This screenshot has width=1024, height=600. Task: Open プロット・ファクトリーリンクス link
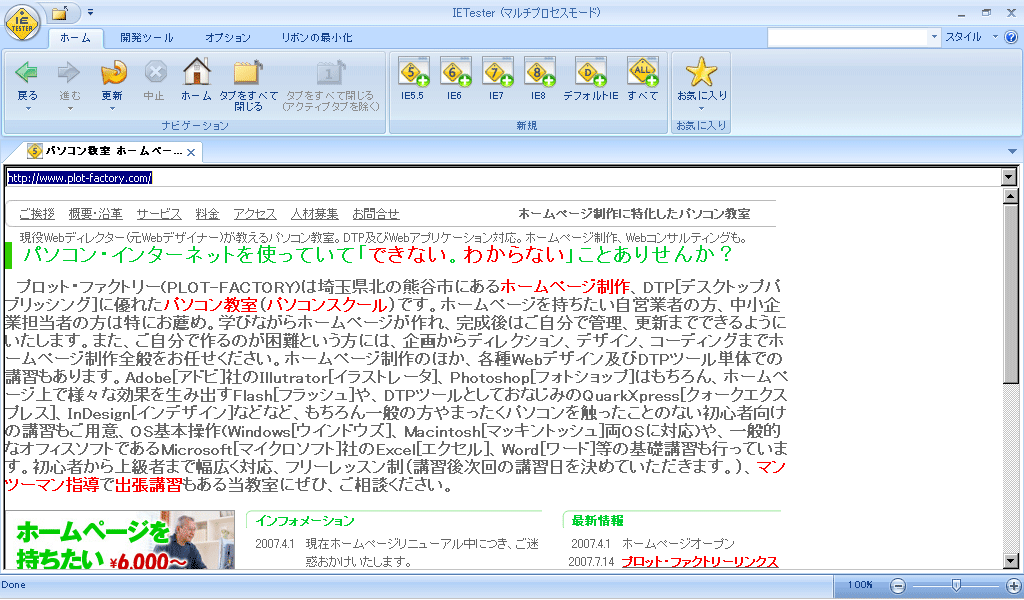(x=699, y=561)
